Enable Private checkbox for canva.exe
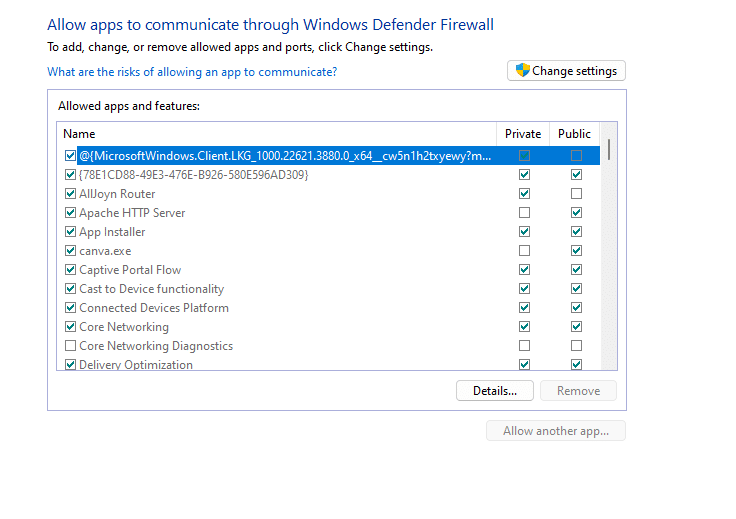The height and width of the screenshot is (519, 736). (x=524, y=251)
